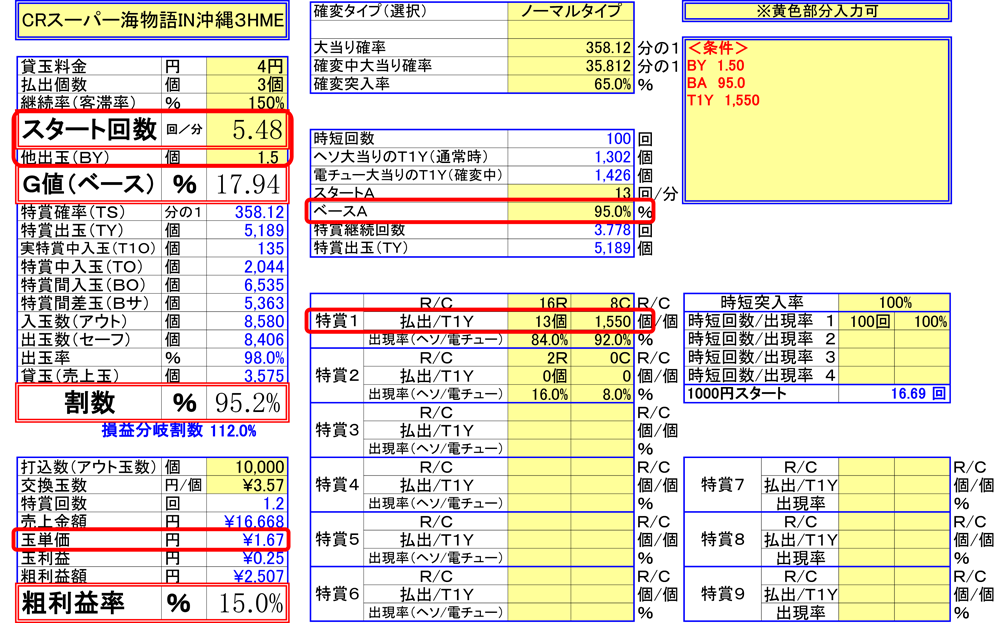Click the 特賞2 出現率 cell showing 8.0%
Viewport: 1000px width, 623px height.
[x=602, y=394]
